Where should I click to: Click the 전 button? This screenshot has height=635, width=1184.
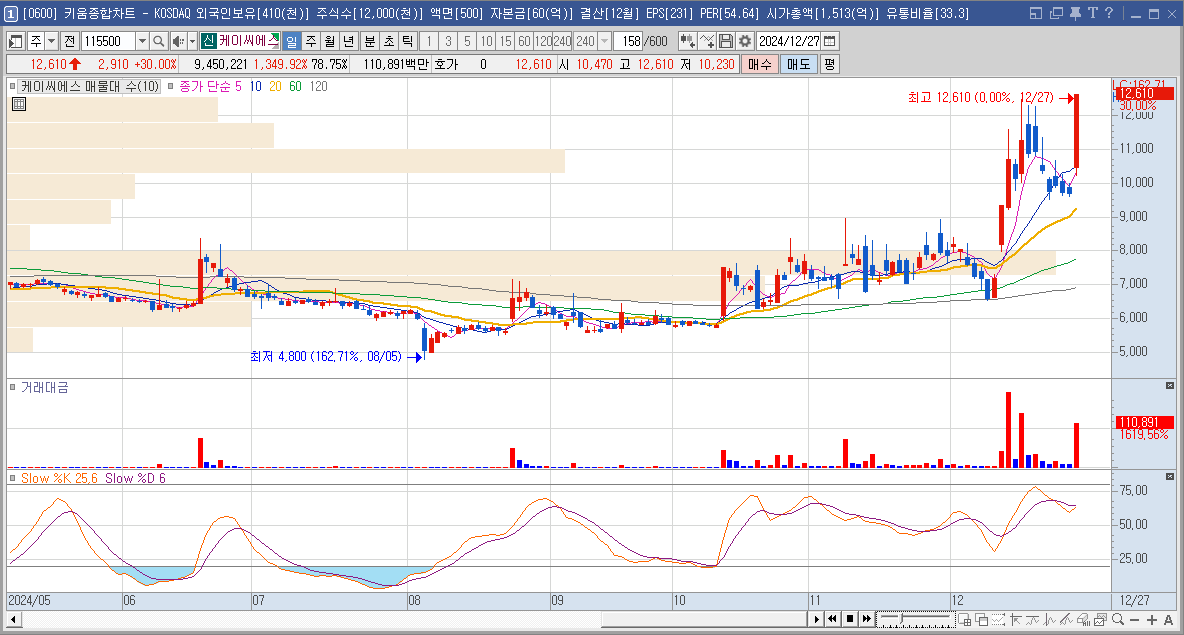click(x=69, y=42)
